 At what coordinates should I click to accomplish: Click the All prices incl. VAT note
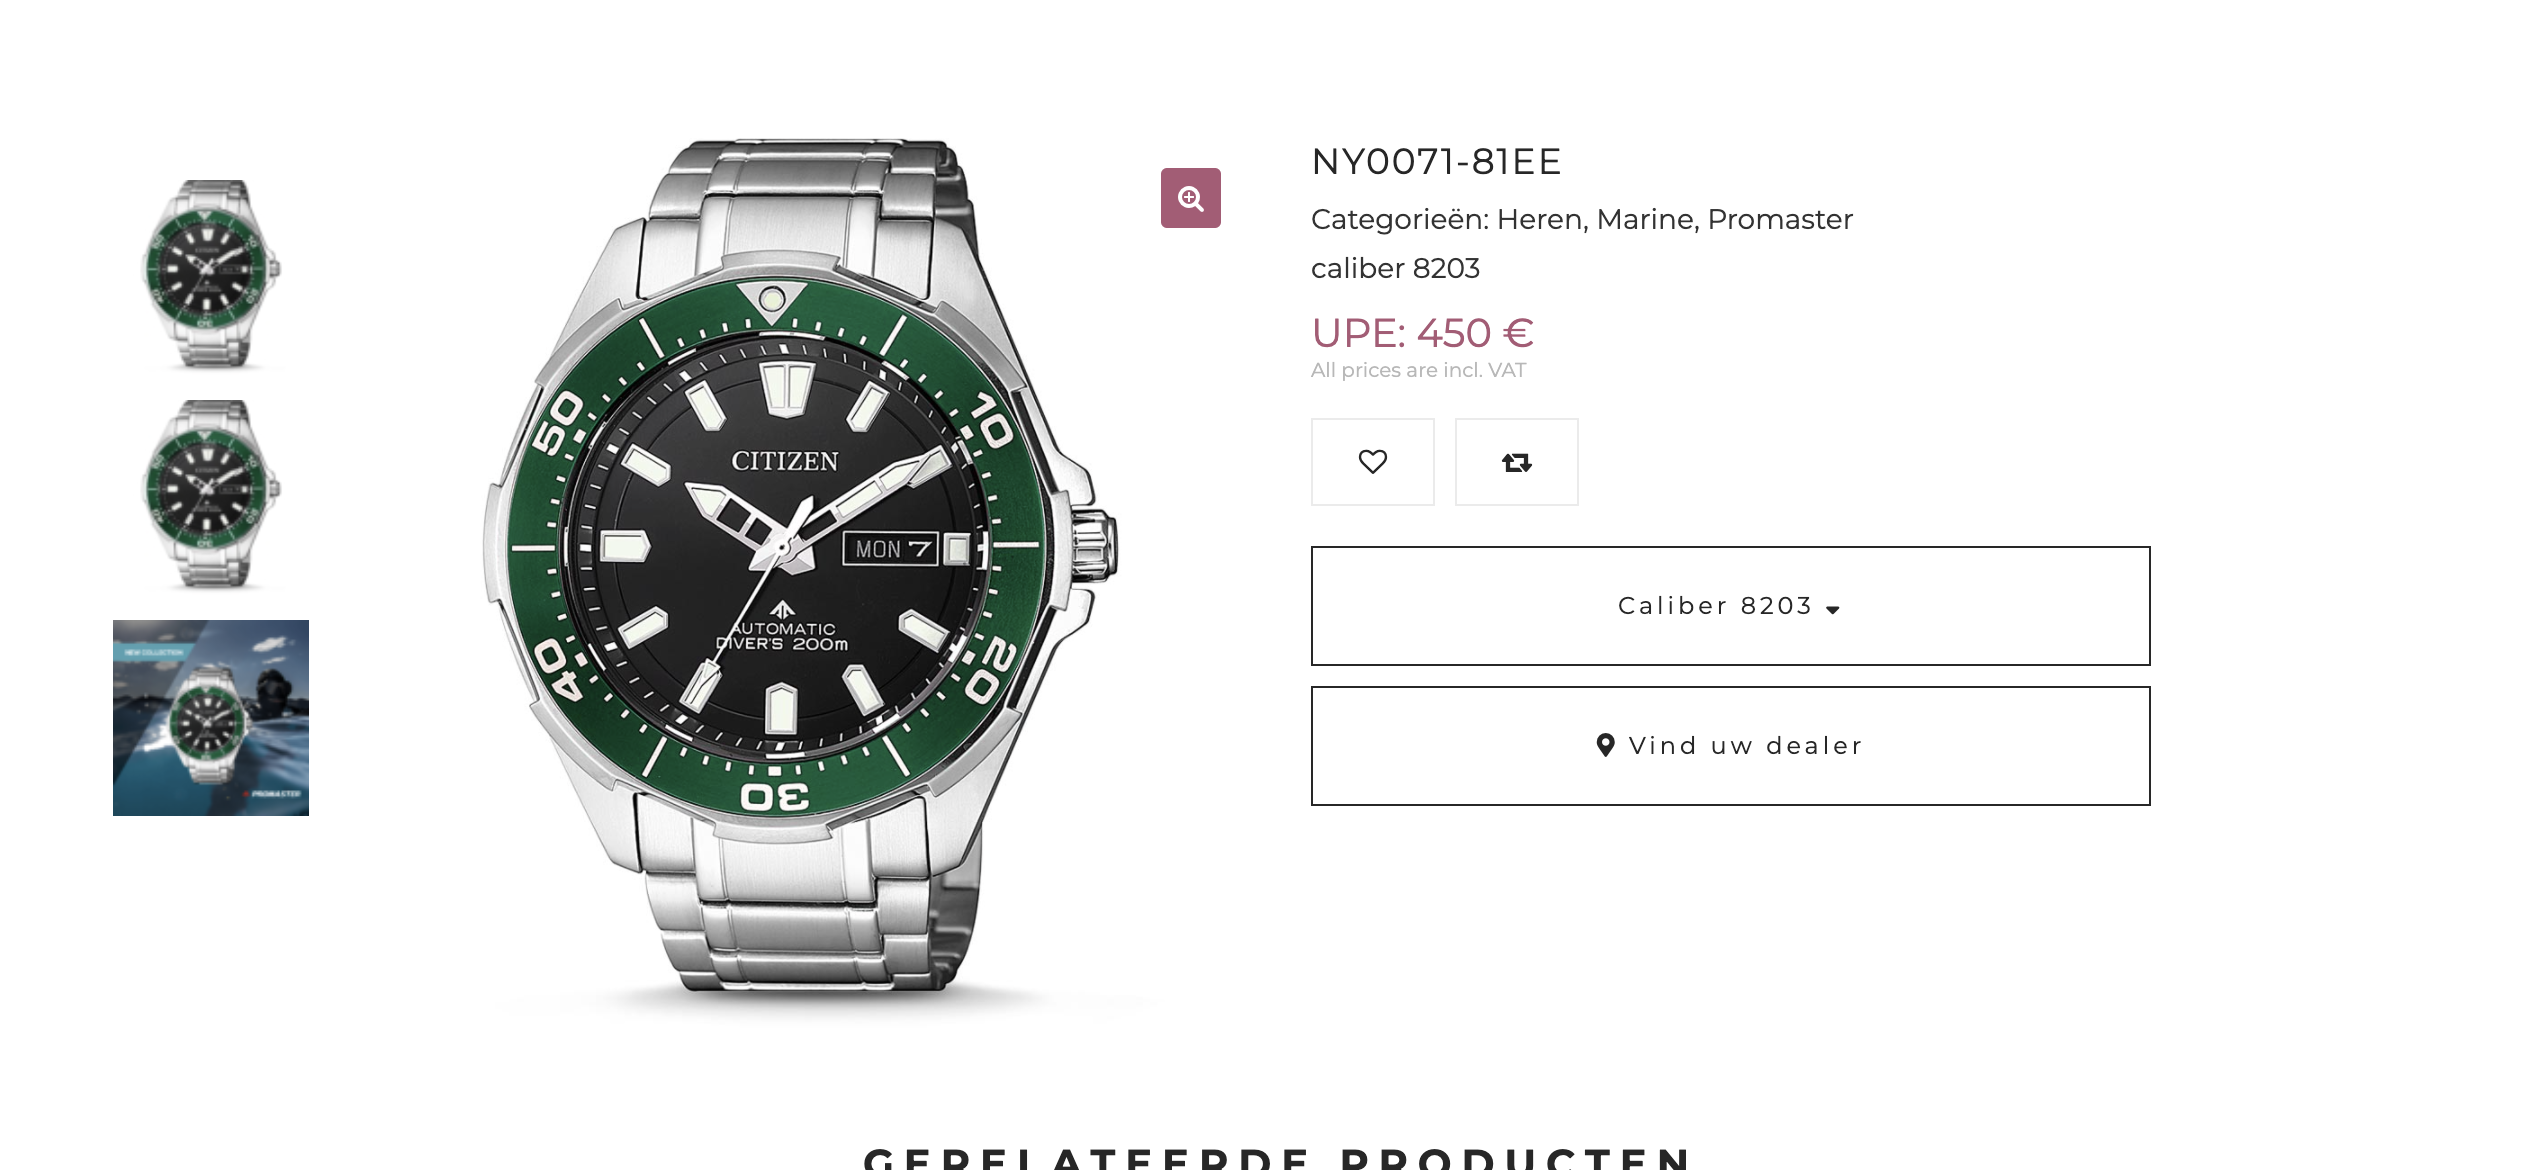[x=1418, y=370]
